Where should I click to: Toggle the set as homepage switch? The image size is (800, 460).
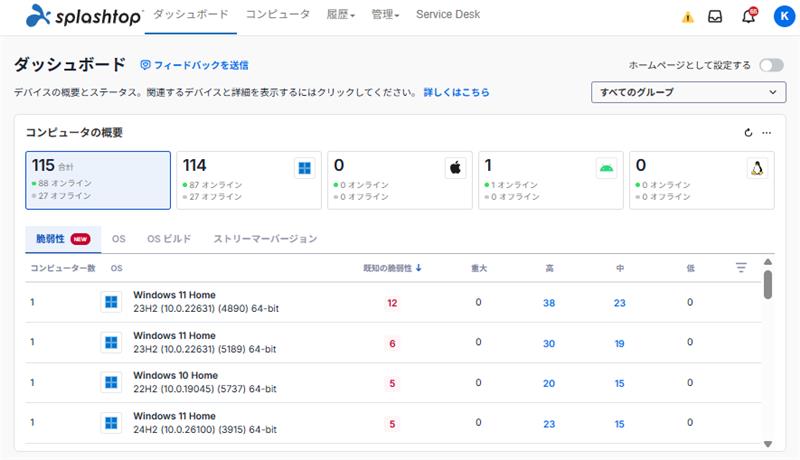[x=771, y=65]
